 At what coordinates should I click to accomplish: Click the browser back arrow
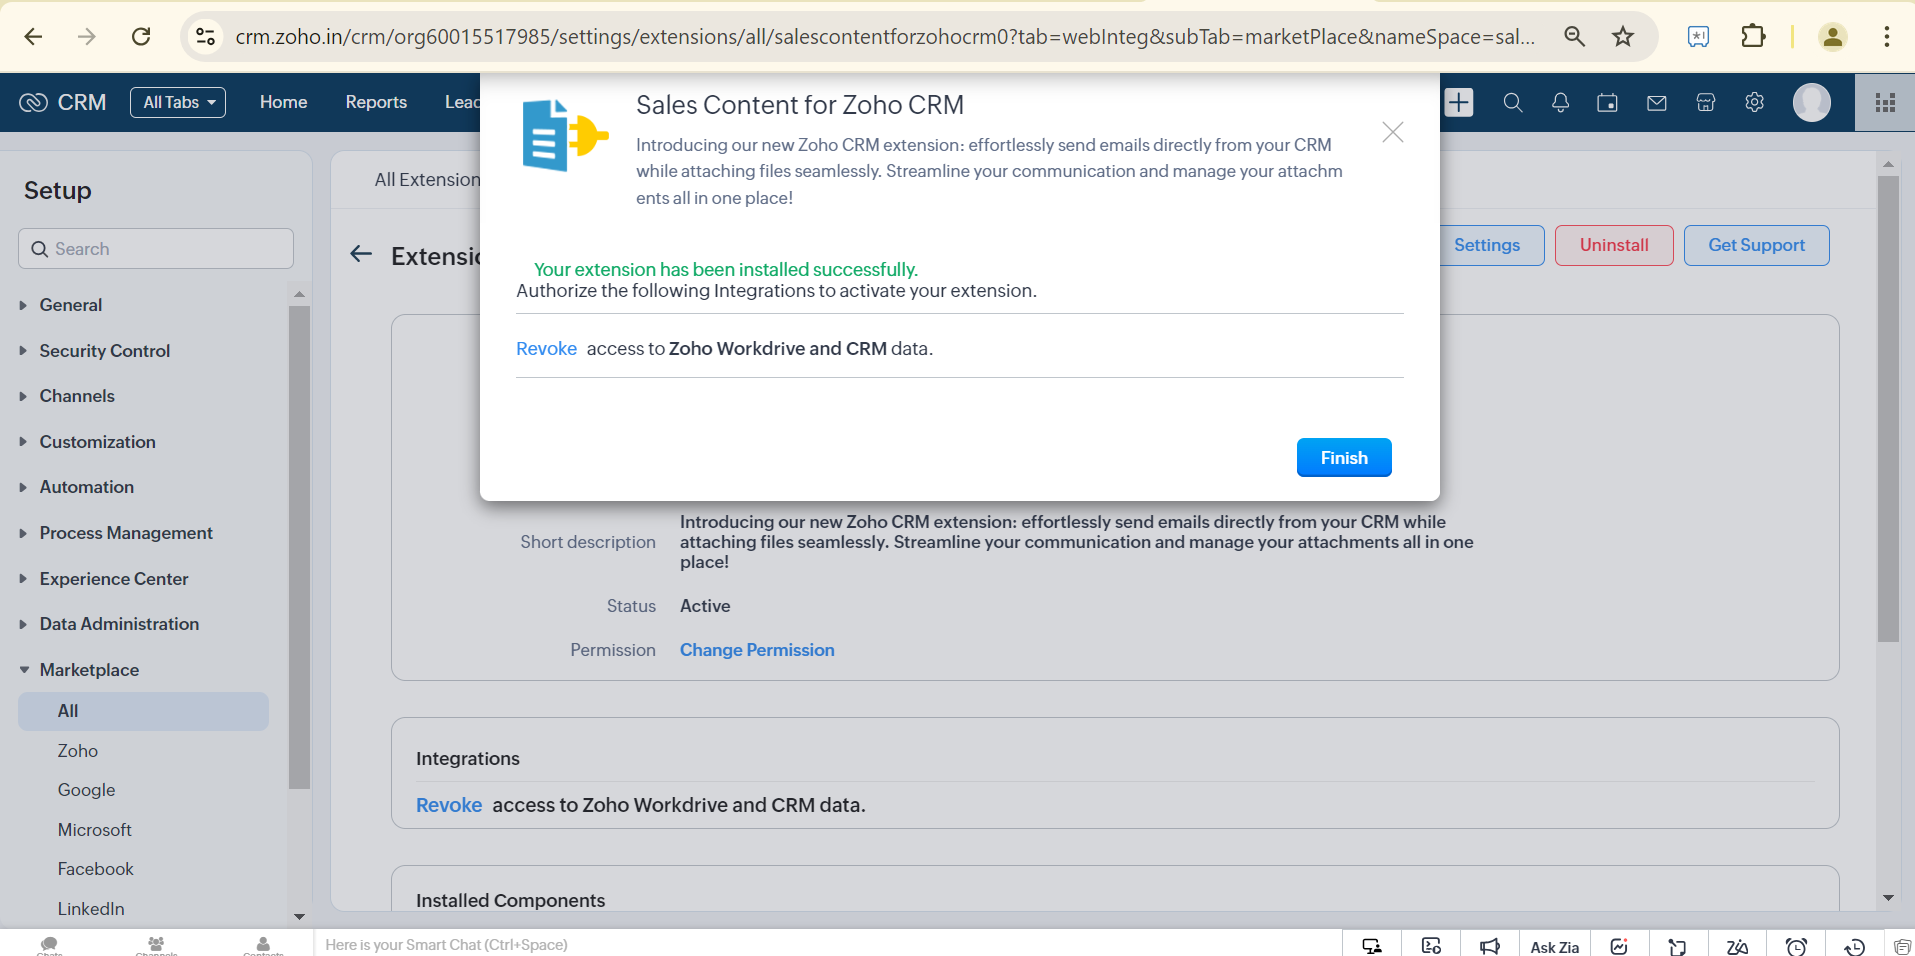tap(33, 37)
